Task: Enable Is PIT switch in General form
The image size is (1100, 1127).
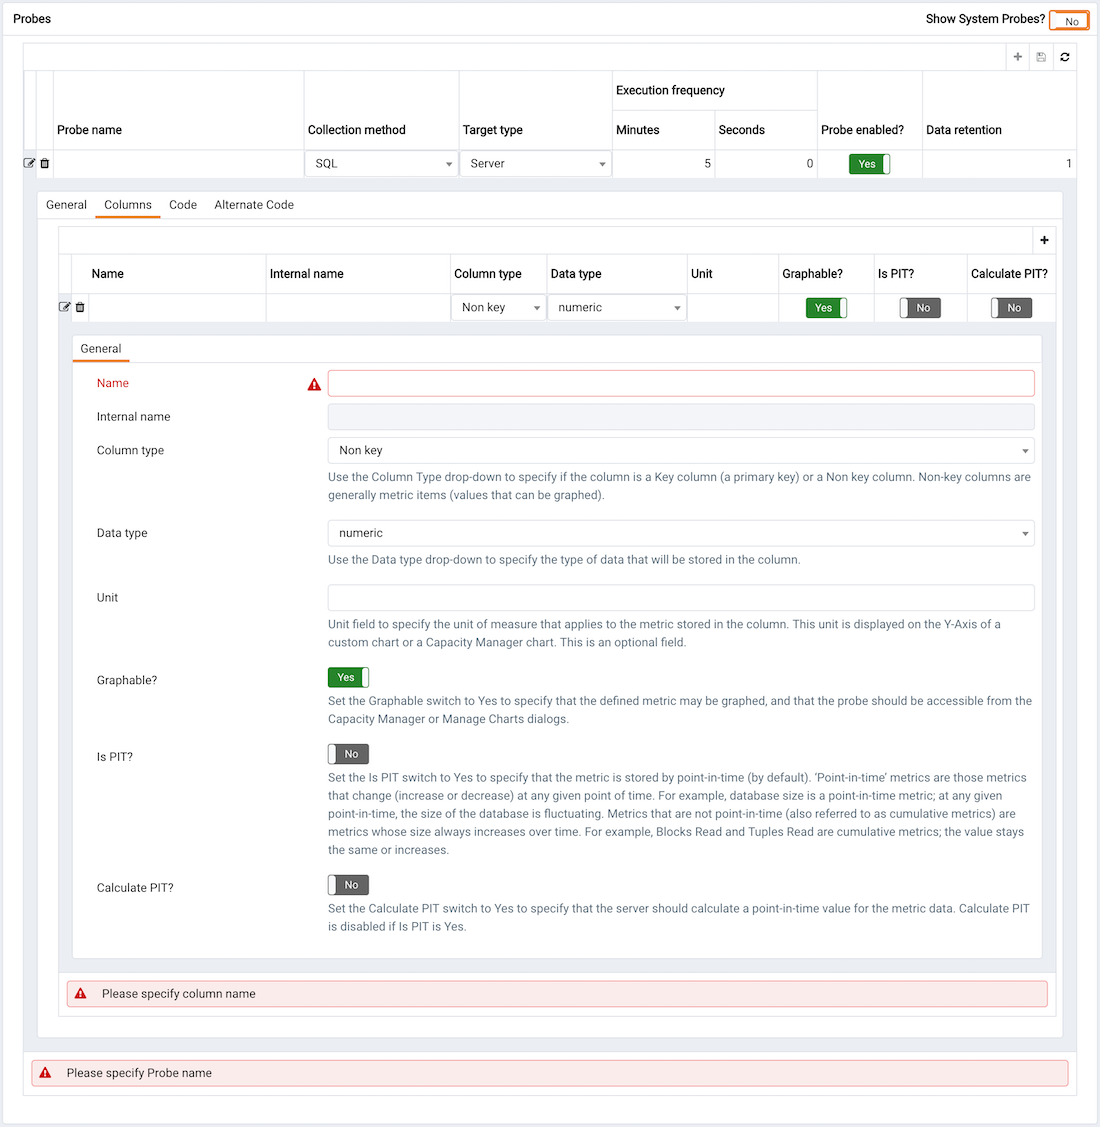Action: pyautogui.click(x=348, y=754)
